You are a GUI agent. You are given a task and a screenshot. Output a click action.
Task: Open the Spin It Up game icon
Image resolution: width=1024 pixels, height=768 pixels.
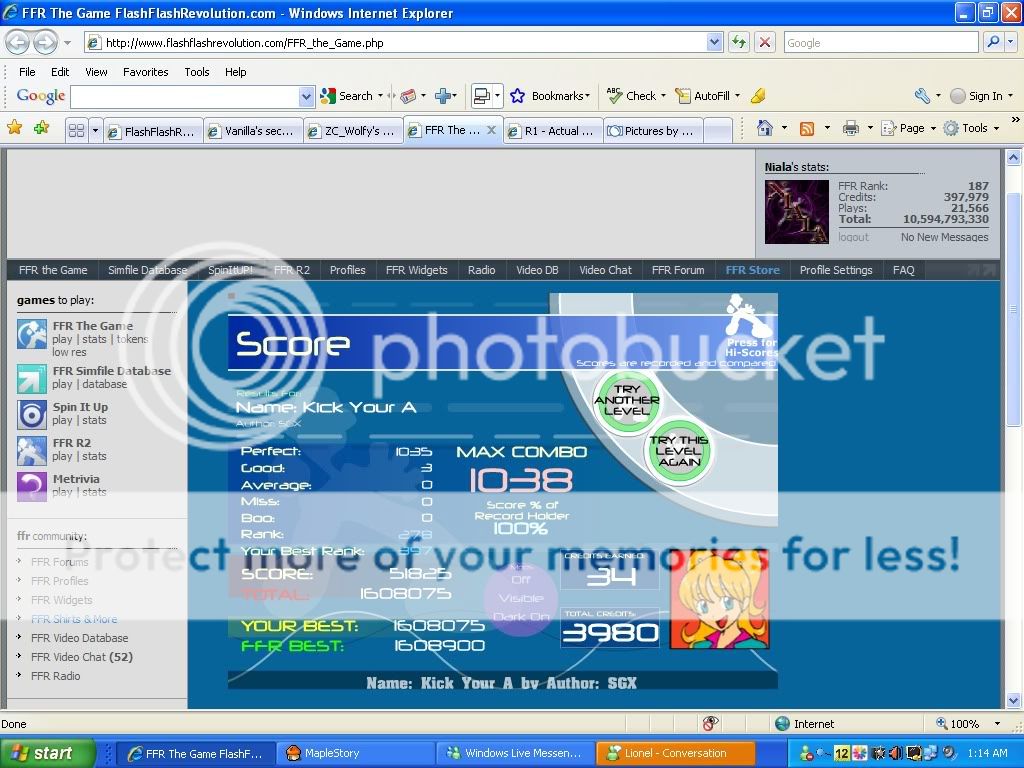(32, 415)
